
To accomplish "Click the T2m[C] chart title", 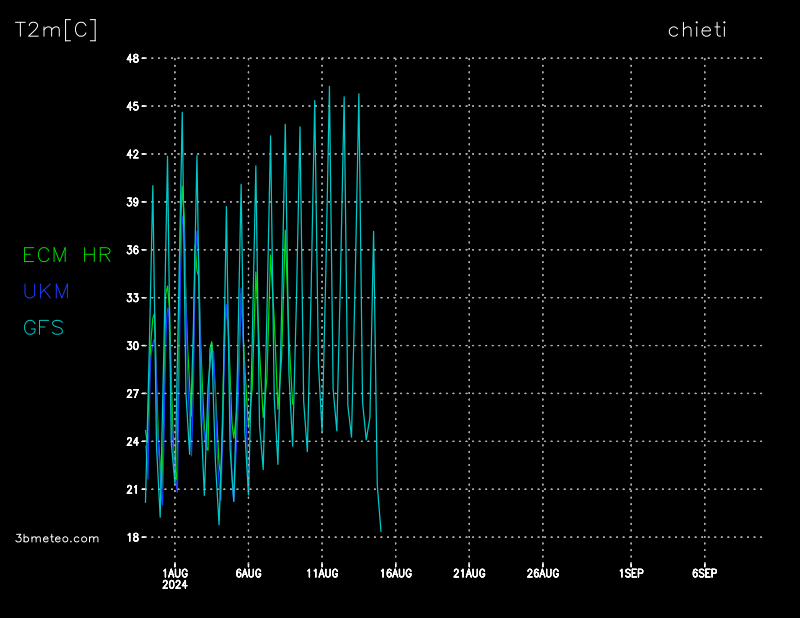I will [x=56, y=30].
